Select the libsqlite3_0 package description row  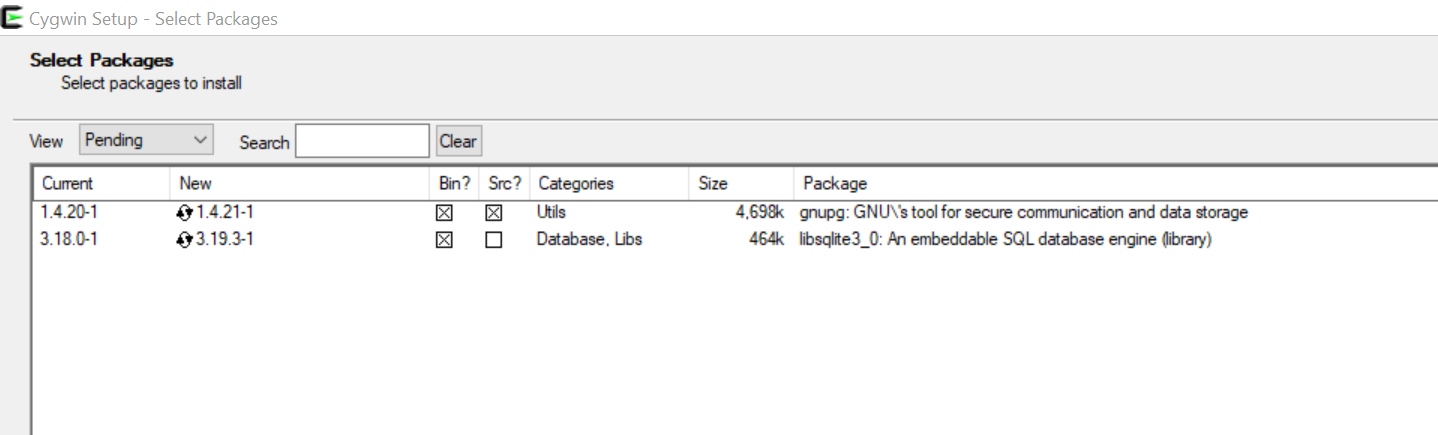(x=1006, y=240)
